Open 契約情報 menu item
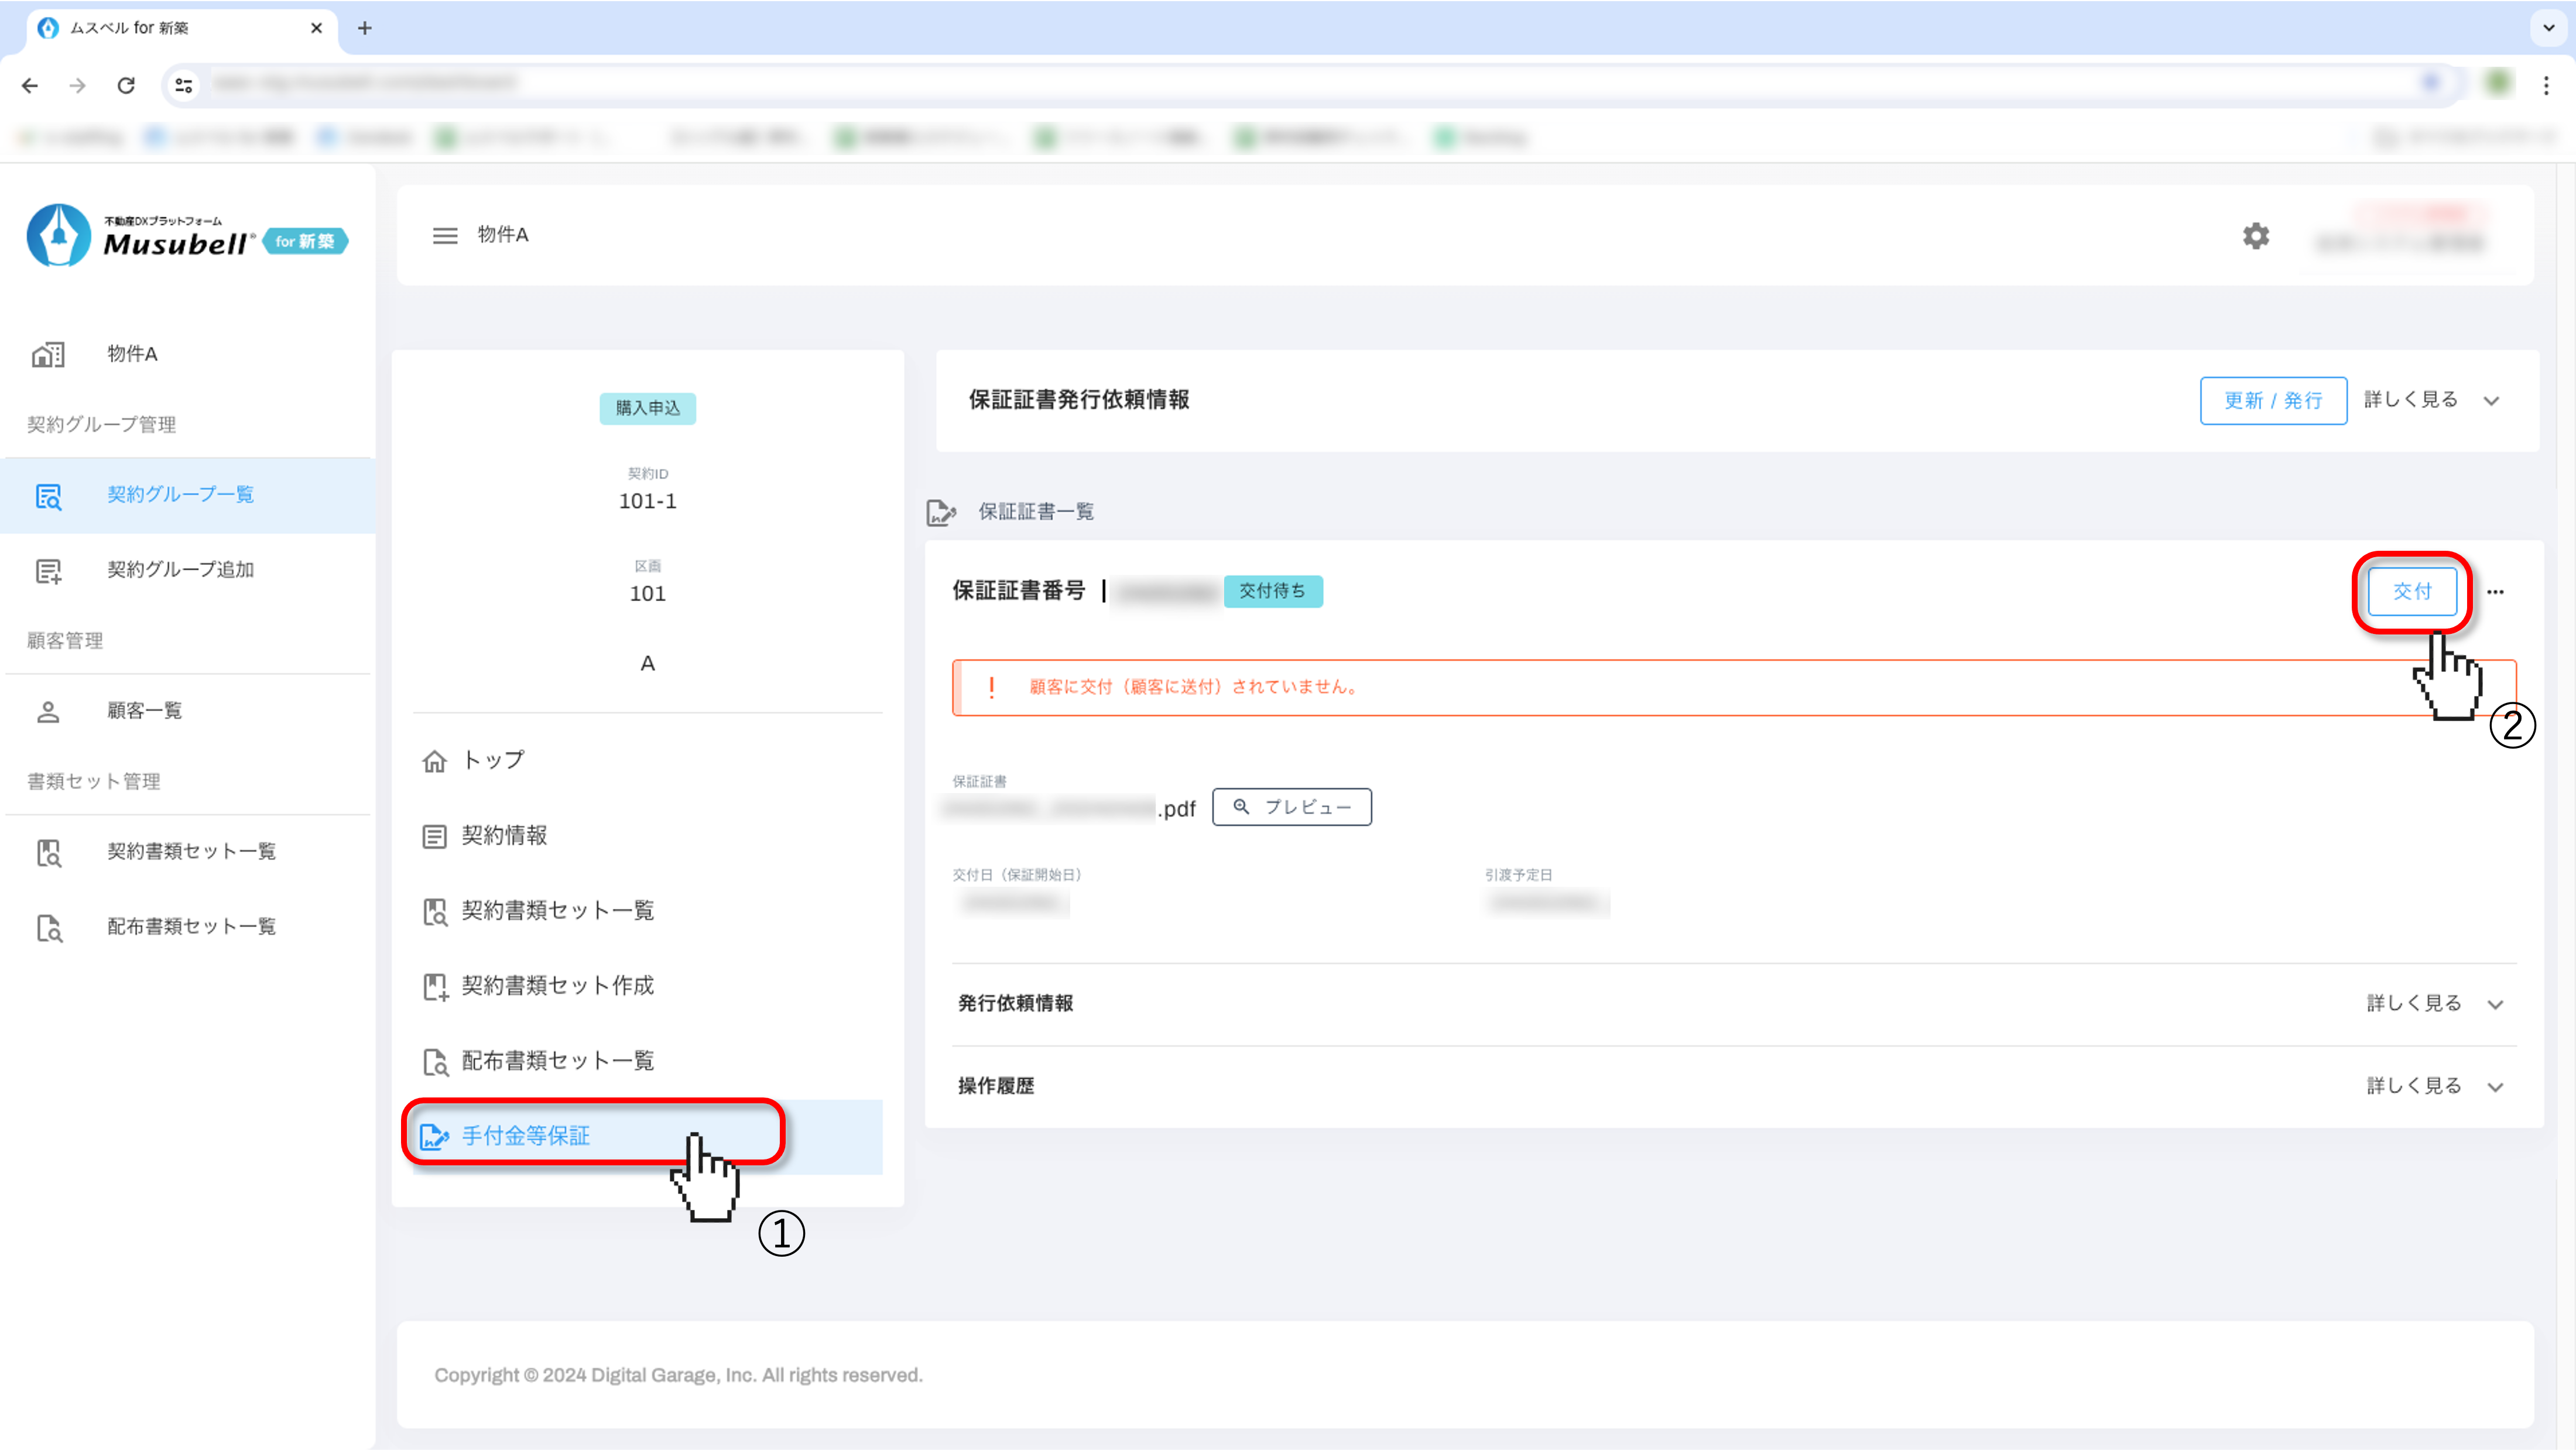 click(504, 836)
